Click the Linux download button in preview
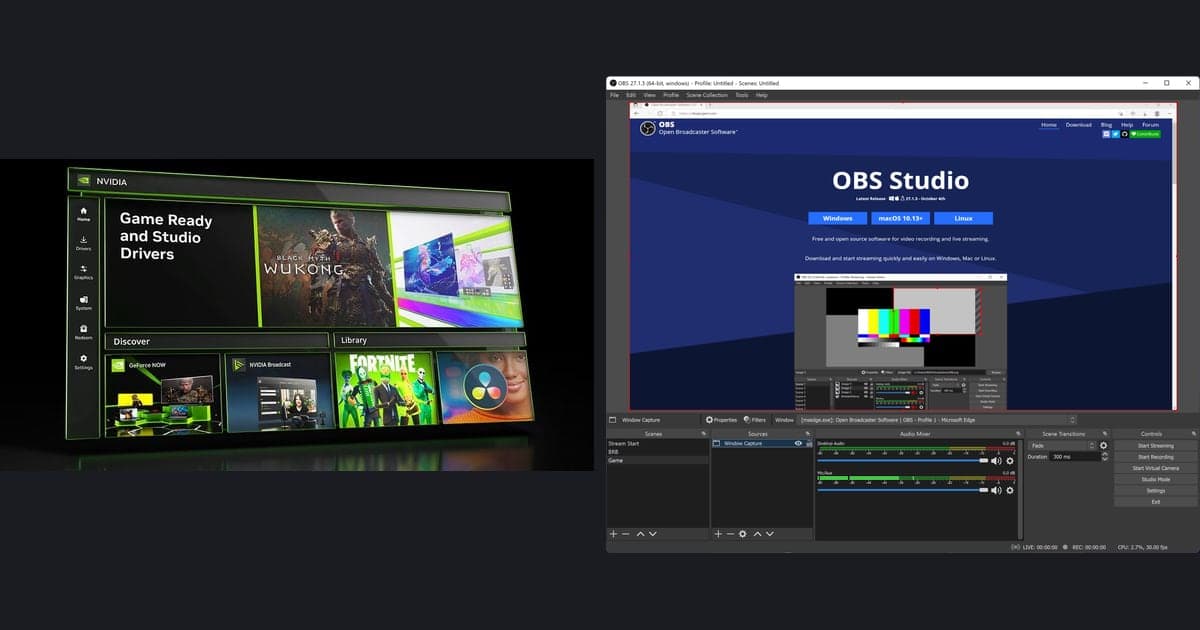This screenshot has width=1200, height=630. [964, 218]
